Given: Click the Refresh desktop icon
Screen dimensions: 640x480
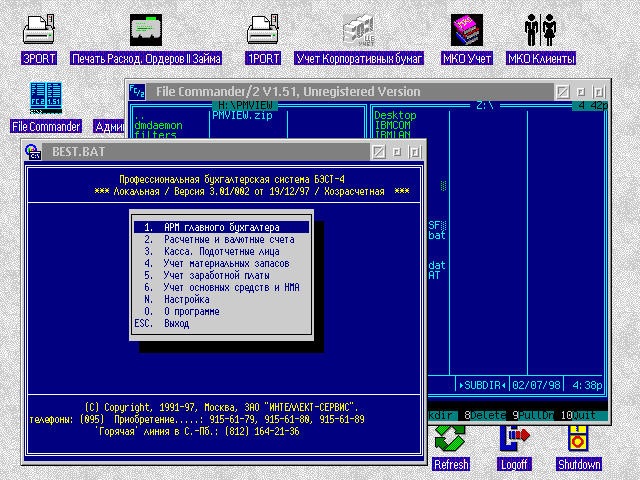Looking at the screenshot, I should 450,438.
